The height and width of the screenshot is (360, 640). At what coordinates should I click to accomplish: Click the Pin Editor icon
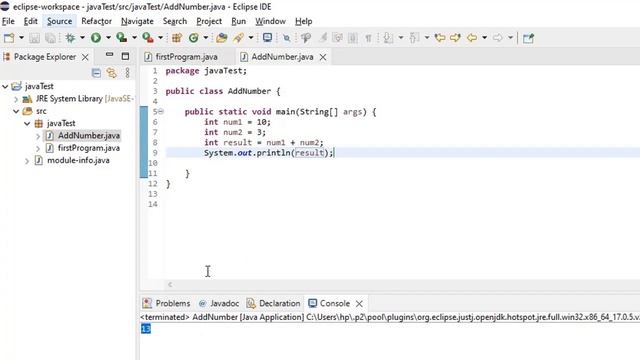click(529, 38)
